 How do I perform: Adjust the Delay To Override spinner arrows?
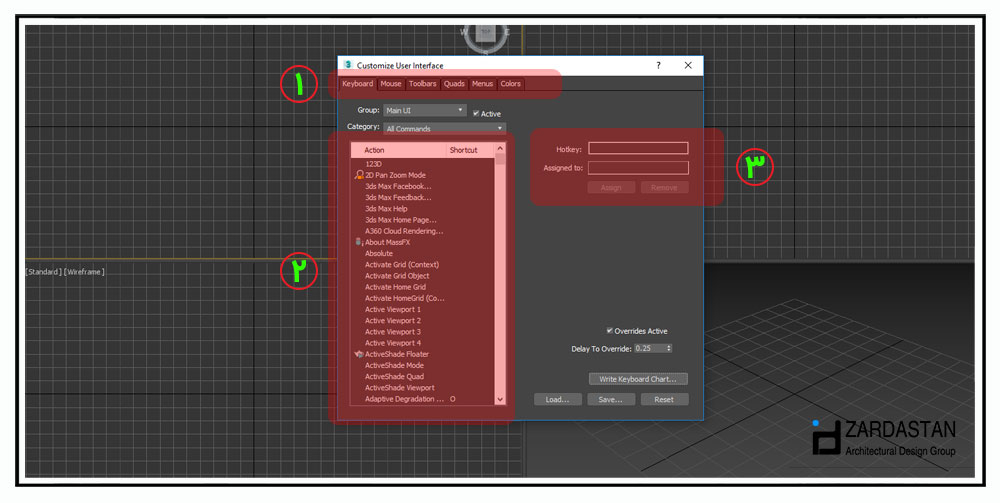[668, 348]
